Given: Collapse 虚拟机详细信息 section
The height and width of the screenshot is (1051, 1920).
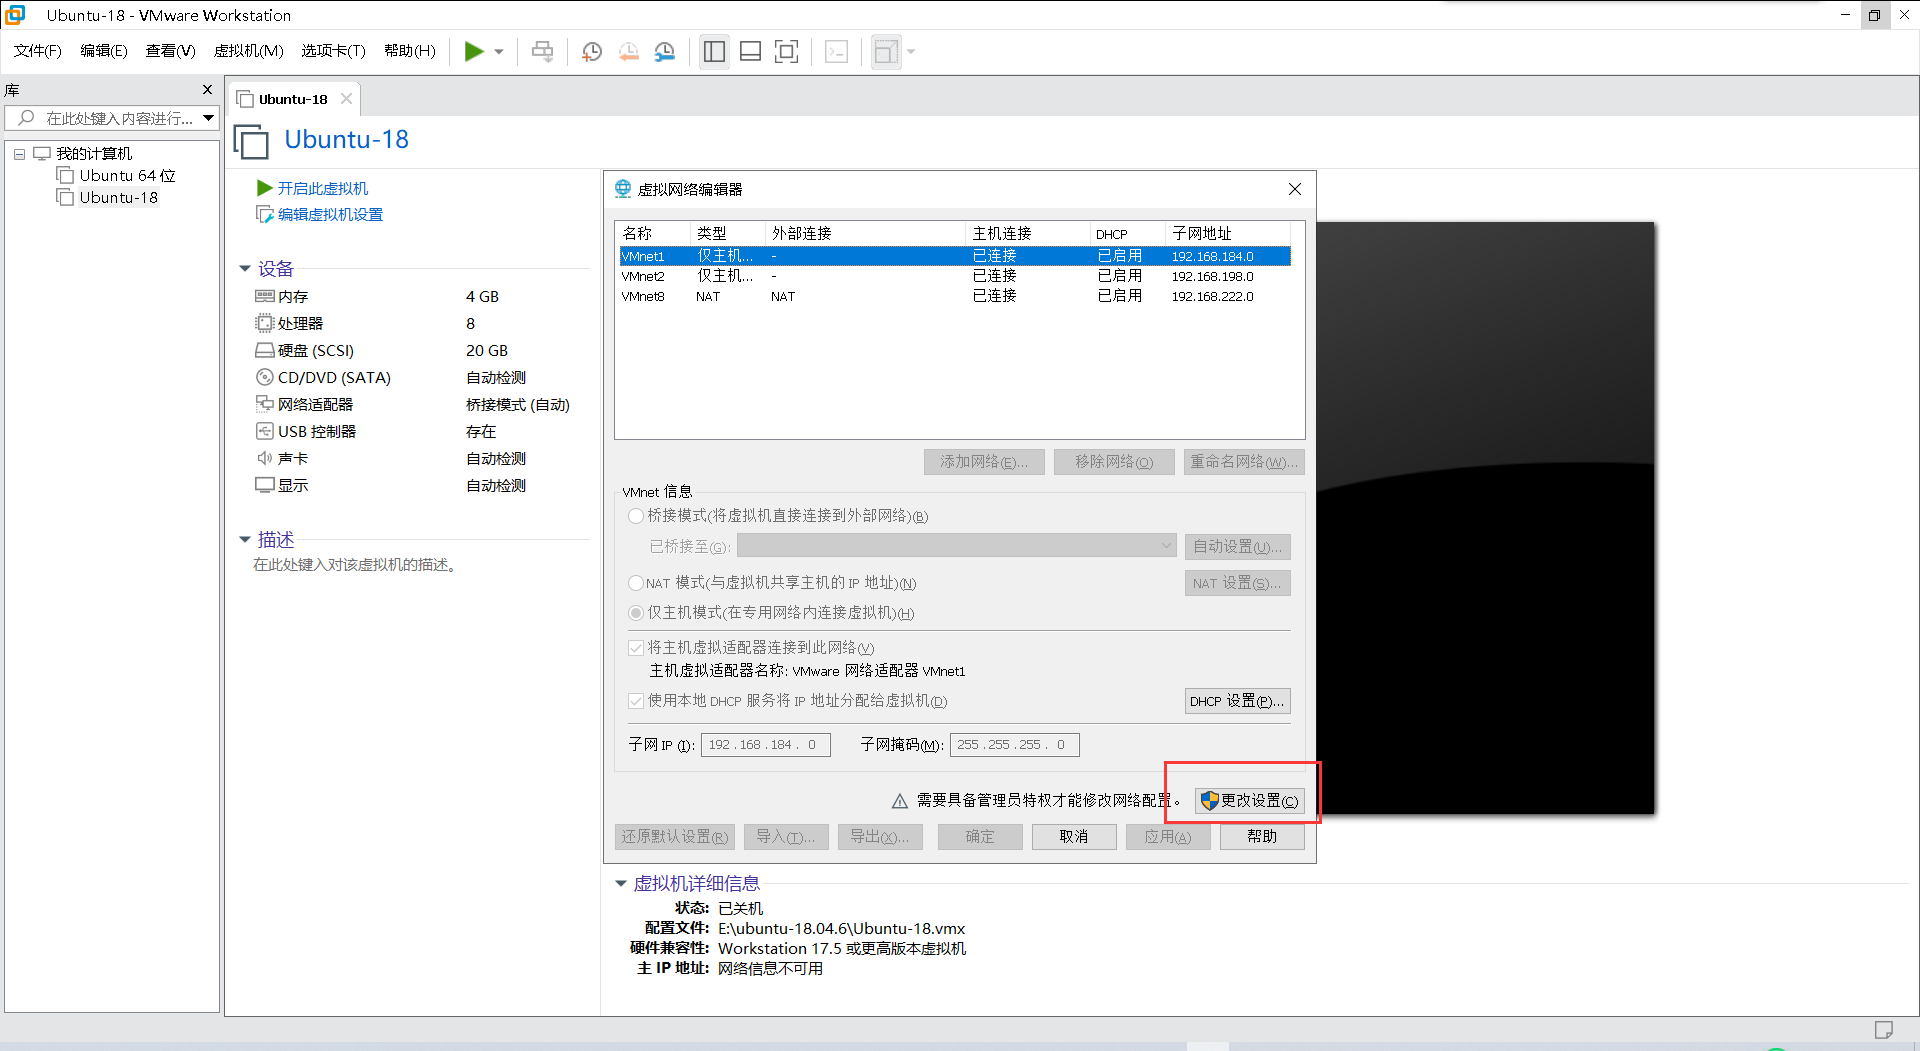Looking at the screenshot, I should (620, 884).
